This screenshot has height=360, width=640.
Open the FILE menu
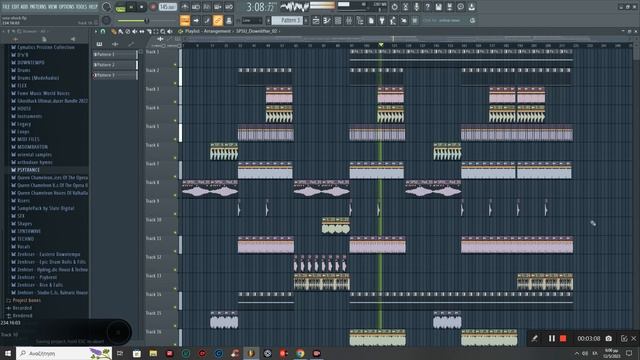pos(6,7)
